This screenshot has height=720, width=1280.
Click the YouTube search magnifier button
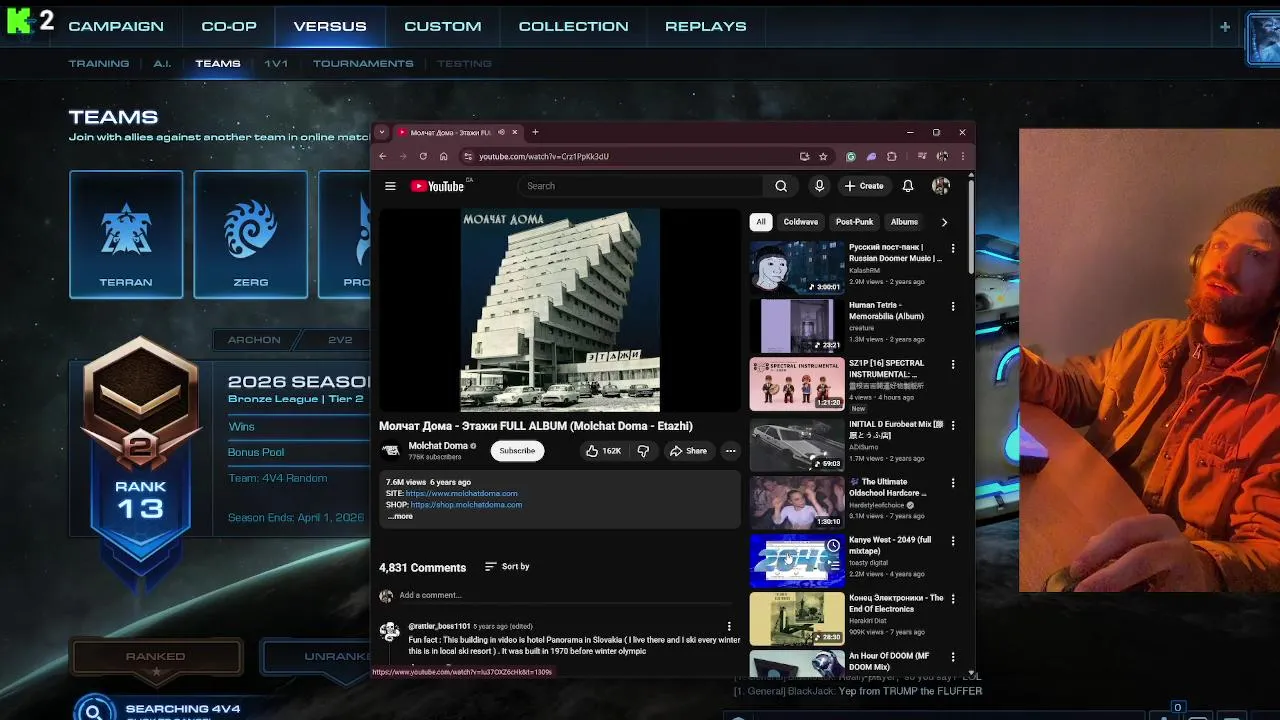tap(781, 186)
